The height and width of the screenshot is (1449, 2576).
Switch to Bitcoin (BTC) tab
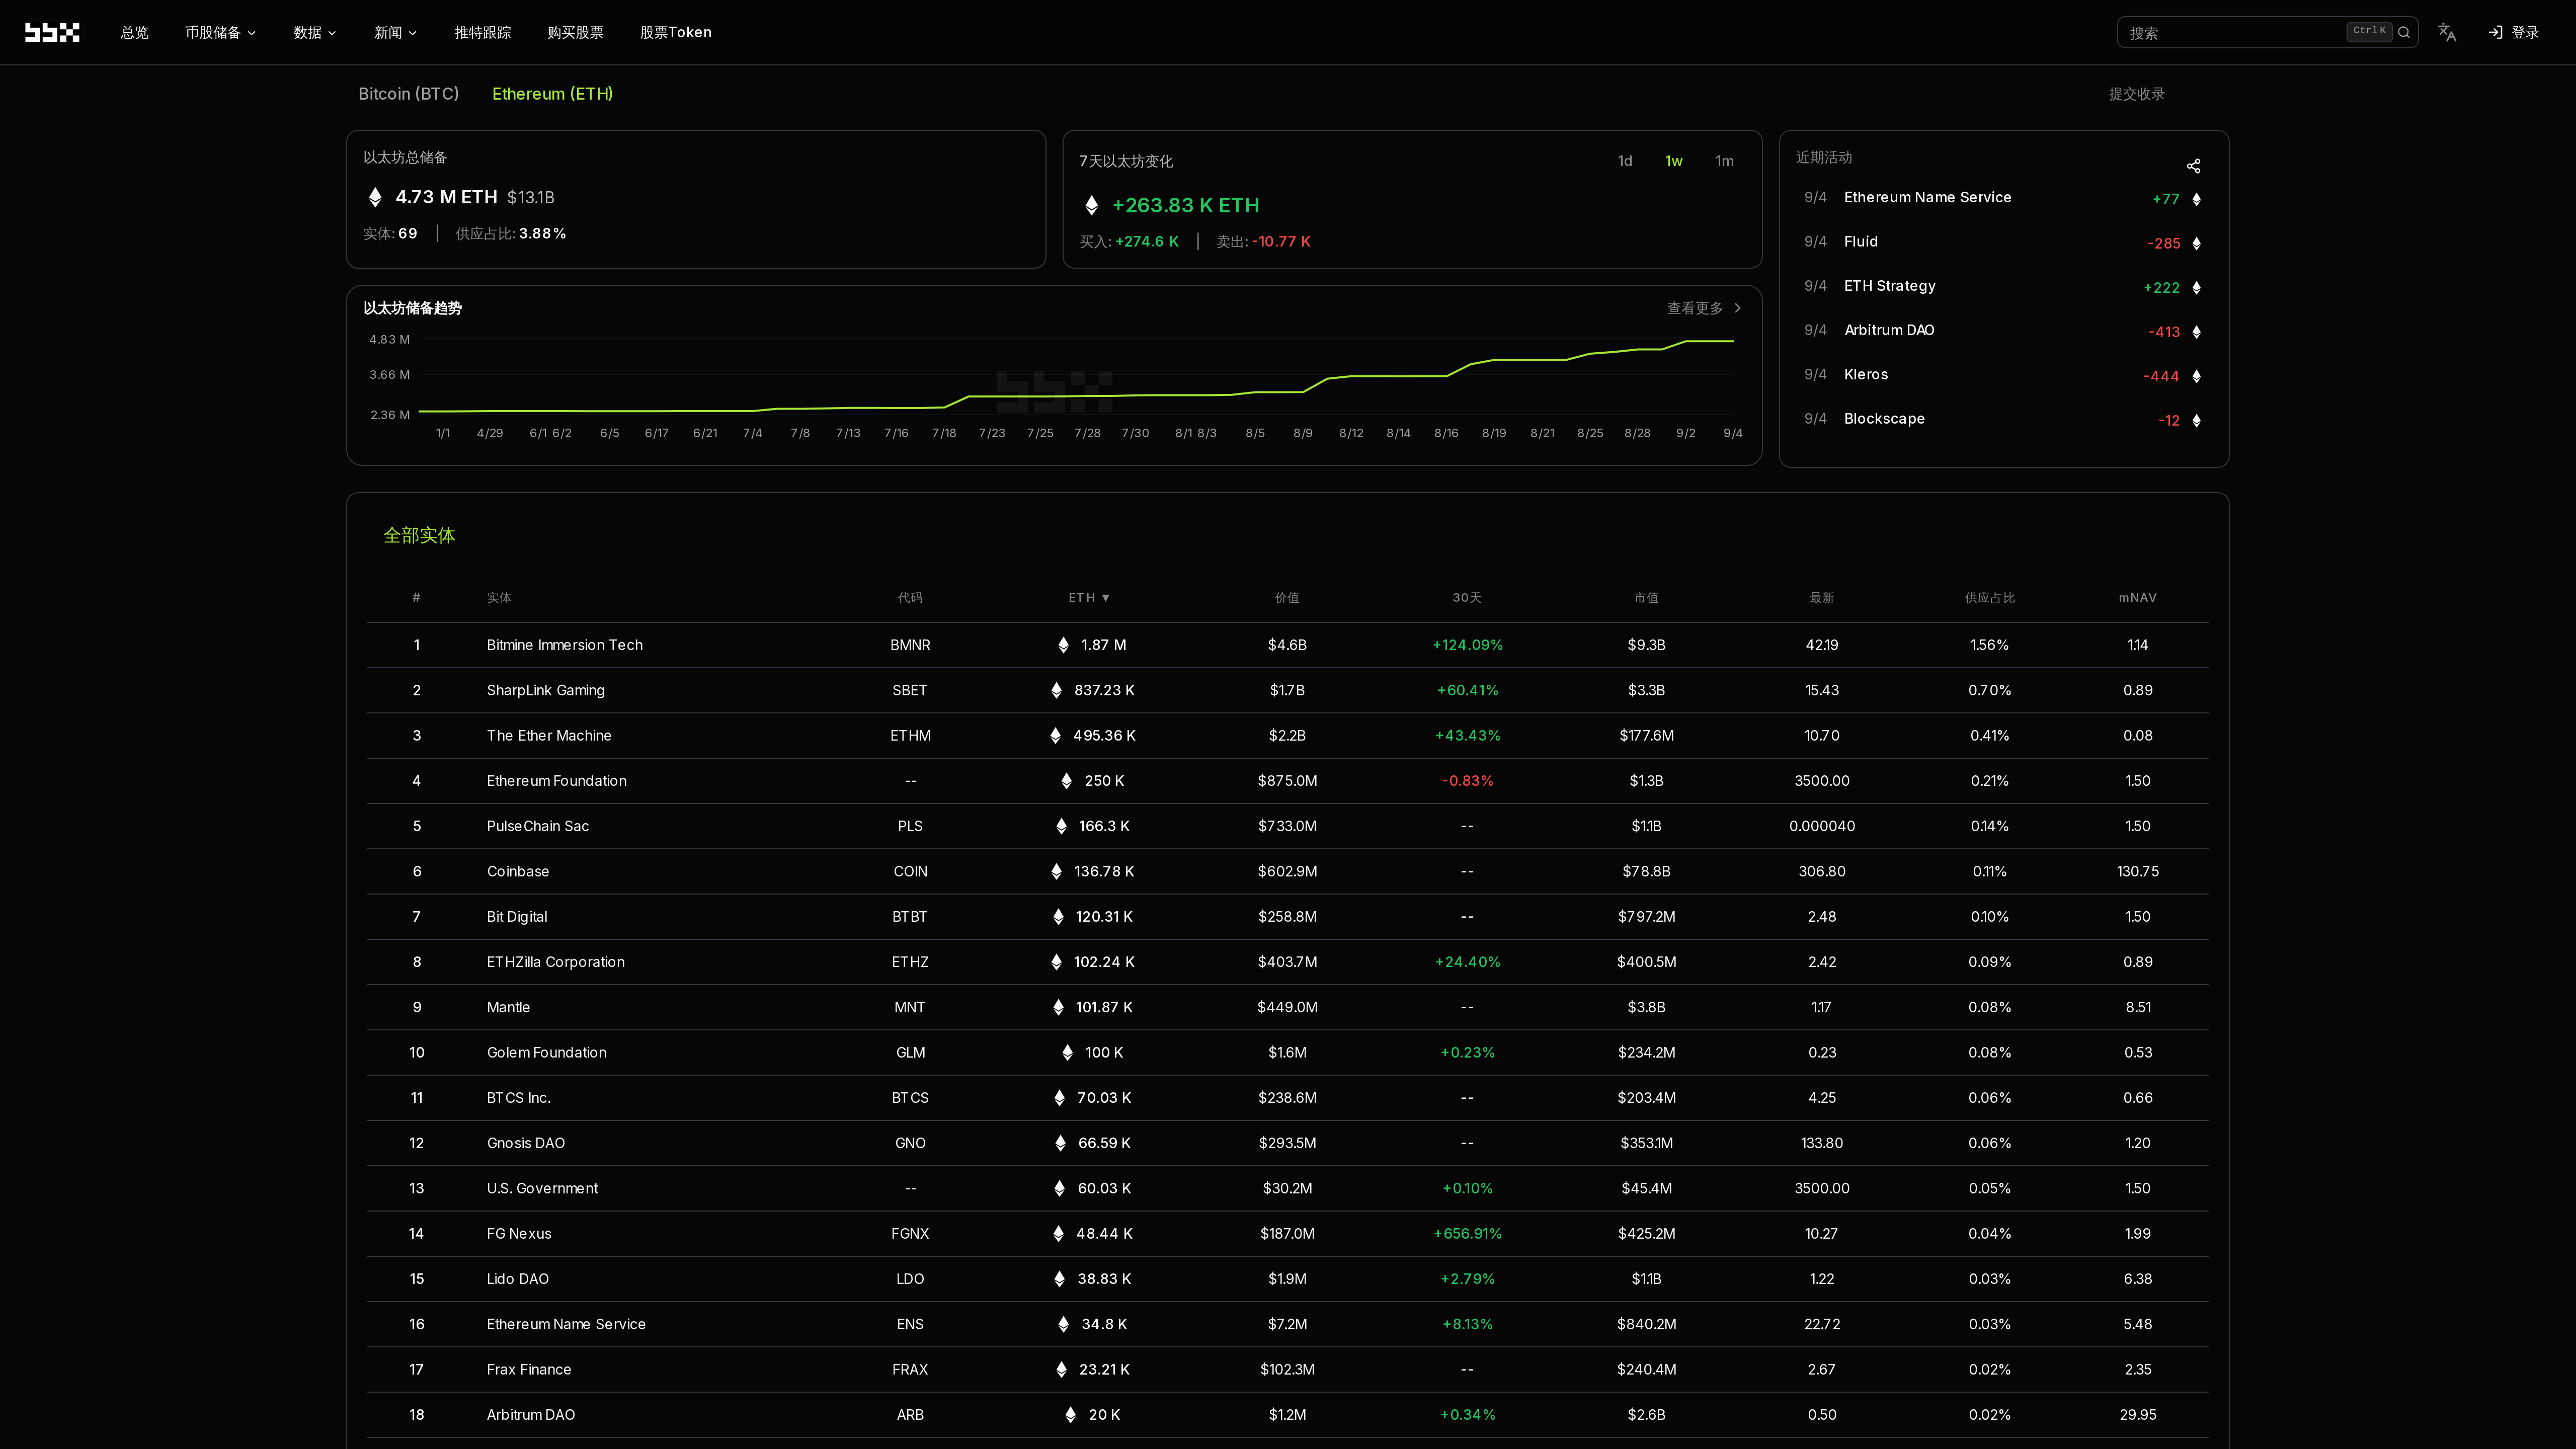[408, 93]
